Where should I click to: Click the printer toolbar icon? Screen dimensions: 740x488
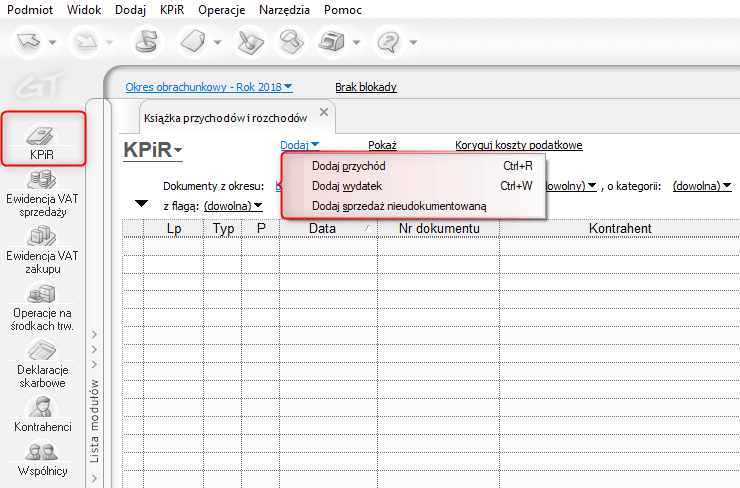pos(332,42)
